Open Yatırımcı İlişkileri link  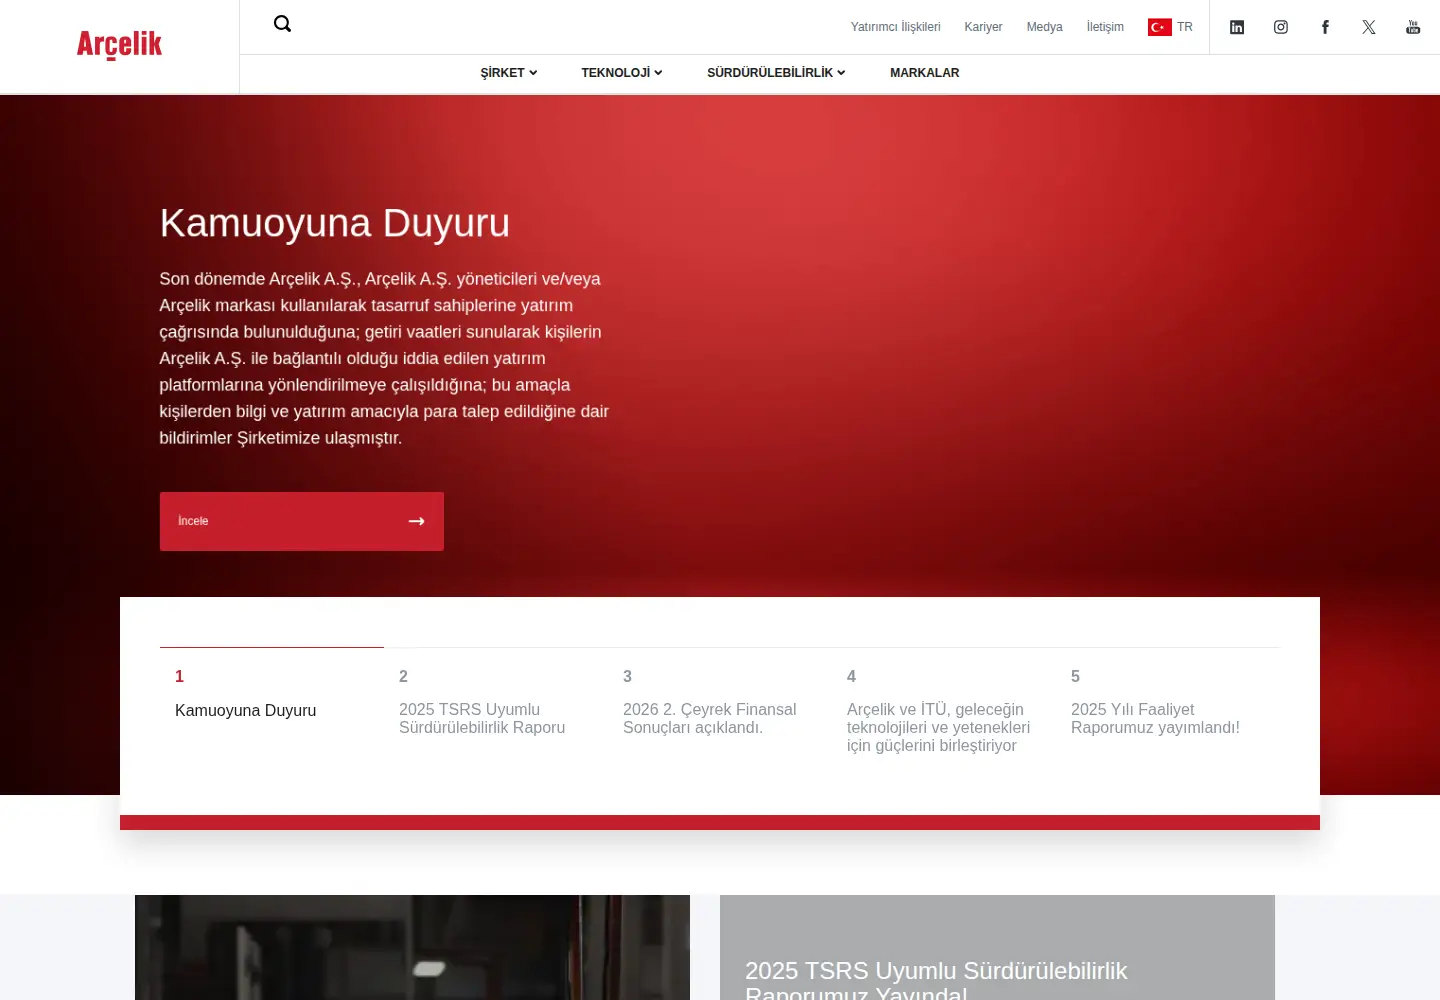tap(896, 27)
